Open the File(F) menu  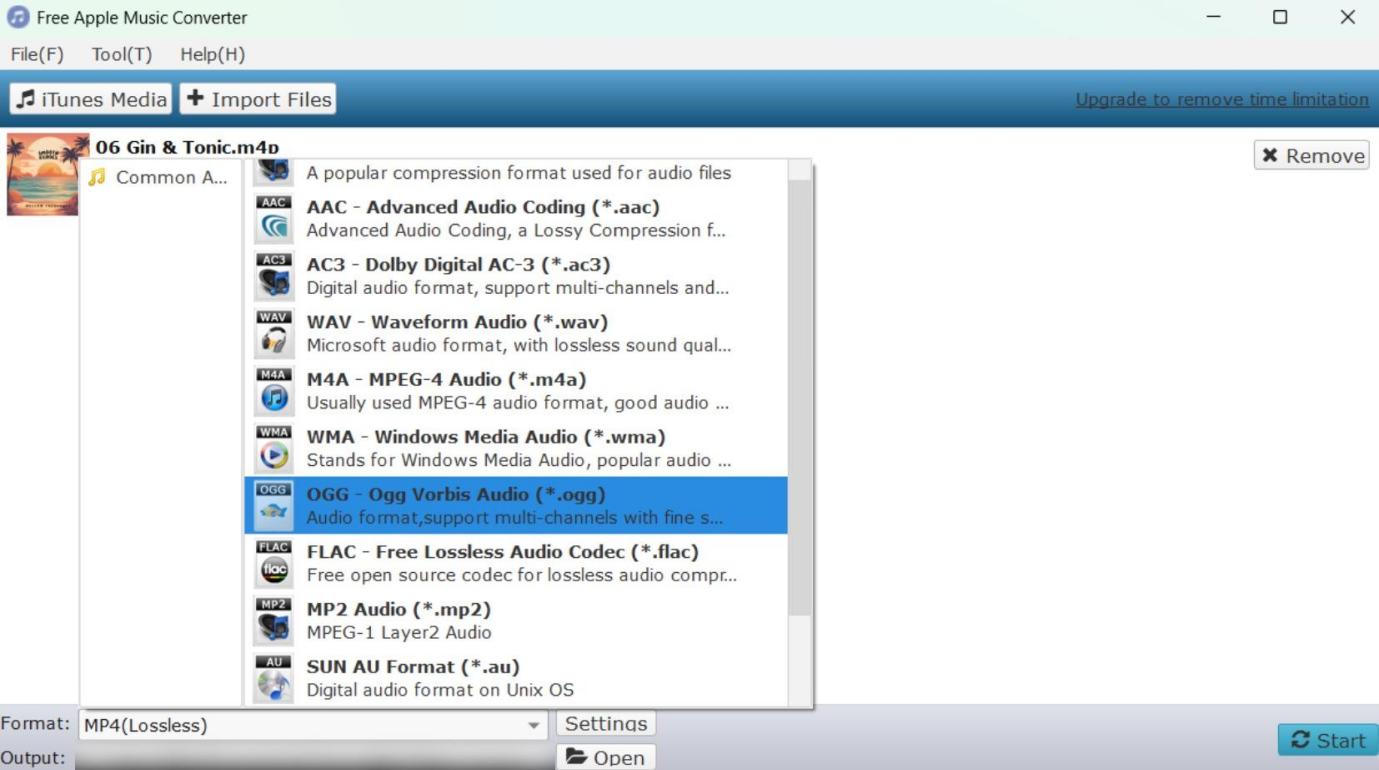[37, 55]
